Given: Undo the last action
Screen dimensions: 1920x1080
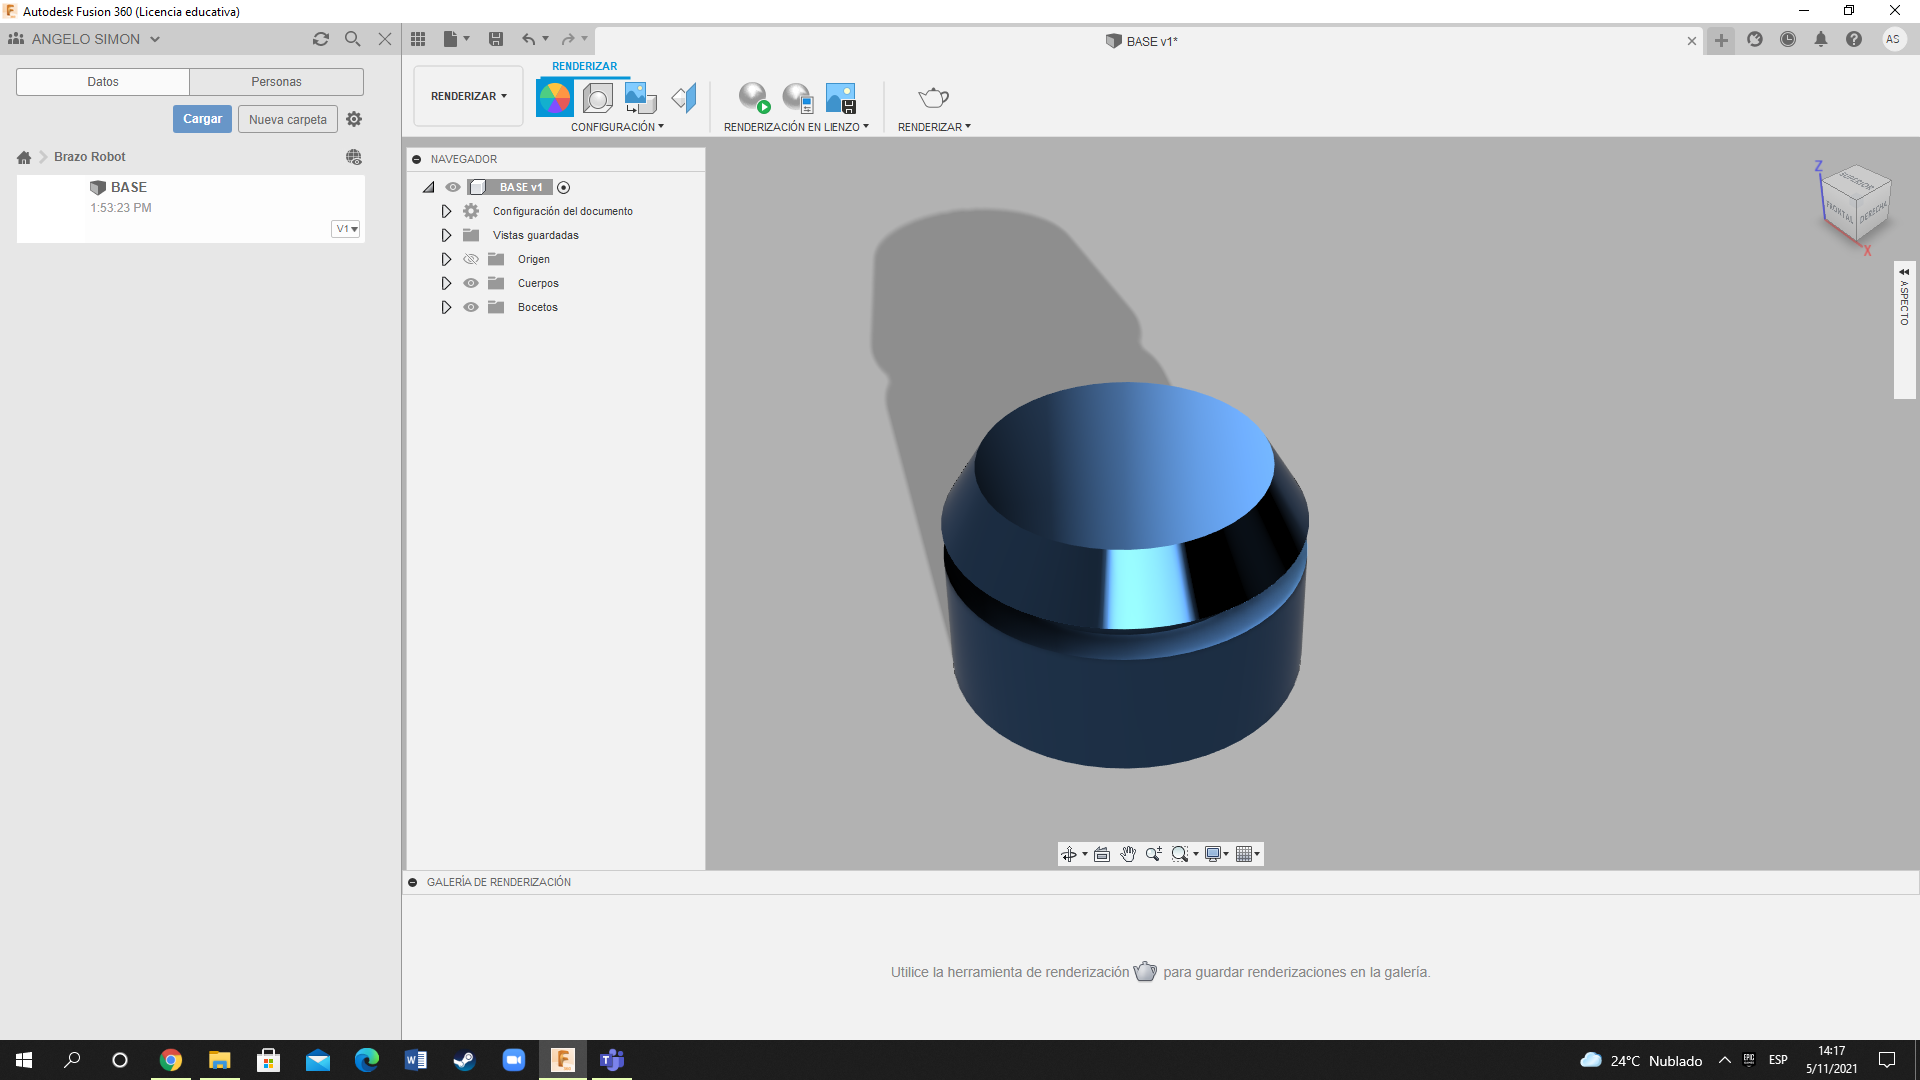Looking at the screenshot, I should point(528,39).
